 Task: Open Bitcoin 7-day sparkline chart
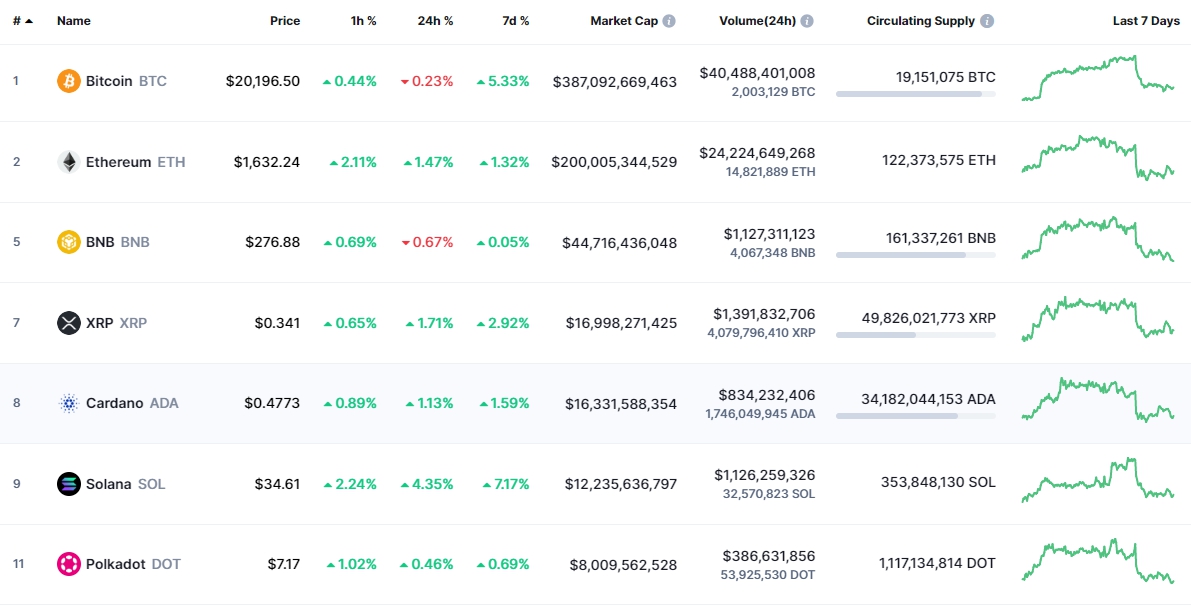(x=1098, y=78)
